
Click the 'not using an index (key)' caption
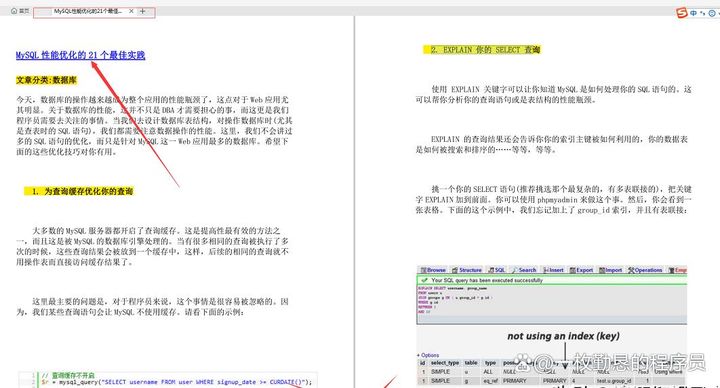563,336
